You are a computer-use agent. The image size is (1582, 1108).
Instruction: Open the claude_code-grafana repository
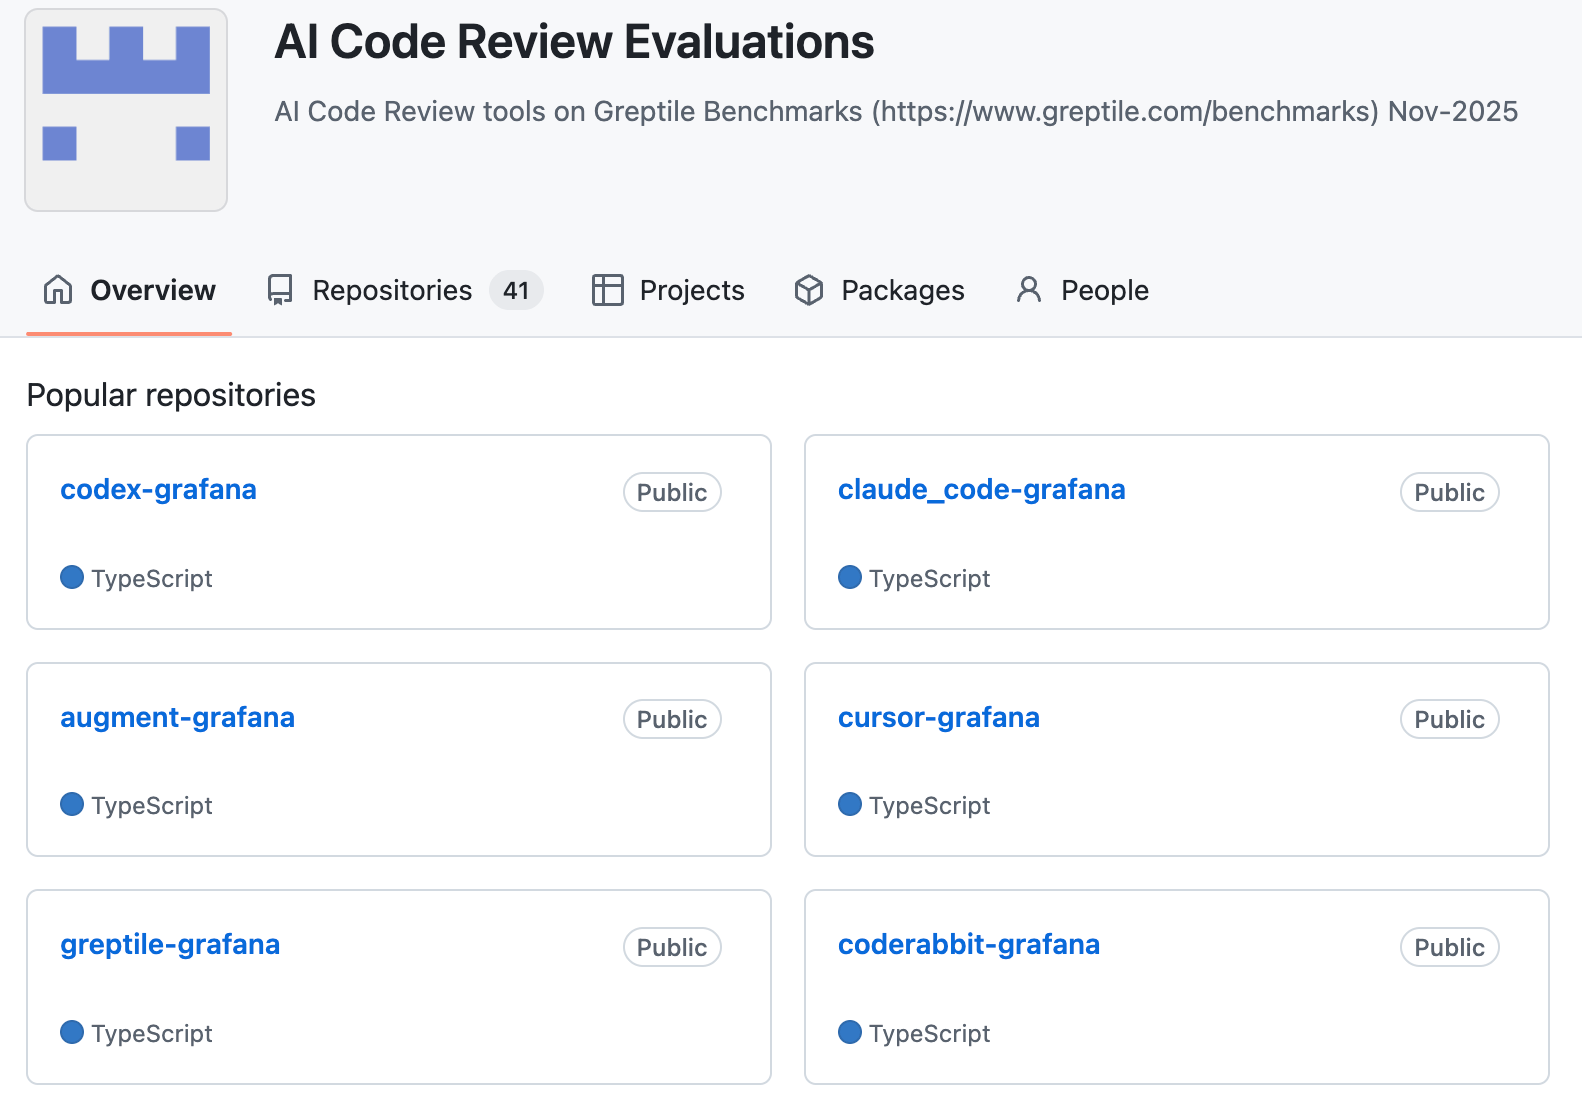pyautogui.click(x=981, y=490)
